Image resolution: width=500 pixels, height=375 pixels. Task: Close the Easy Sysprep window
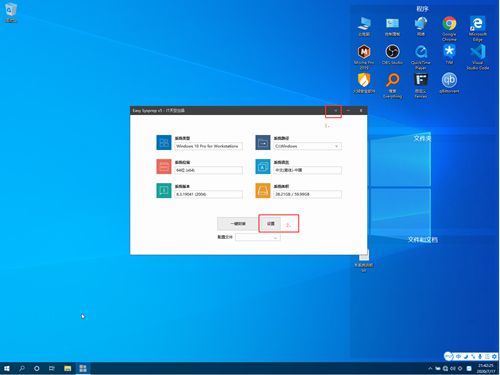(361, 110)
